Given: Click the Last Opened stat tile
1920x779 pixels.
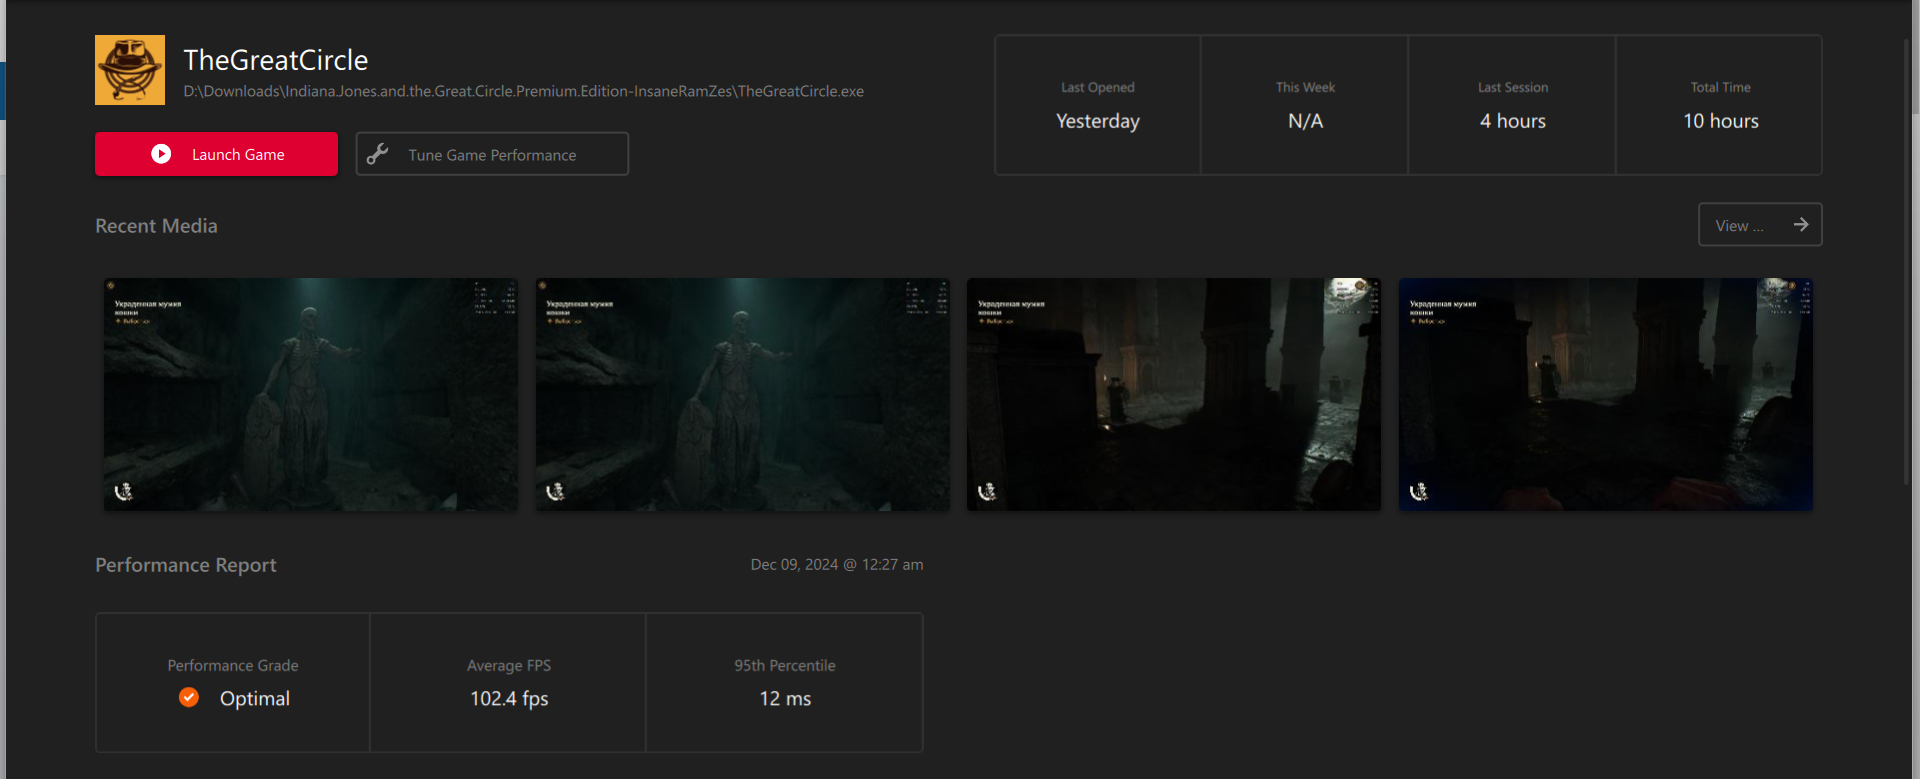Looking at the screenshot, I should (1098, 105).
